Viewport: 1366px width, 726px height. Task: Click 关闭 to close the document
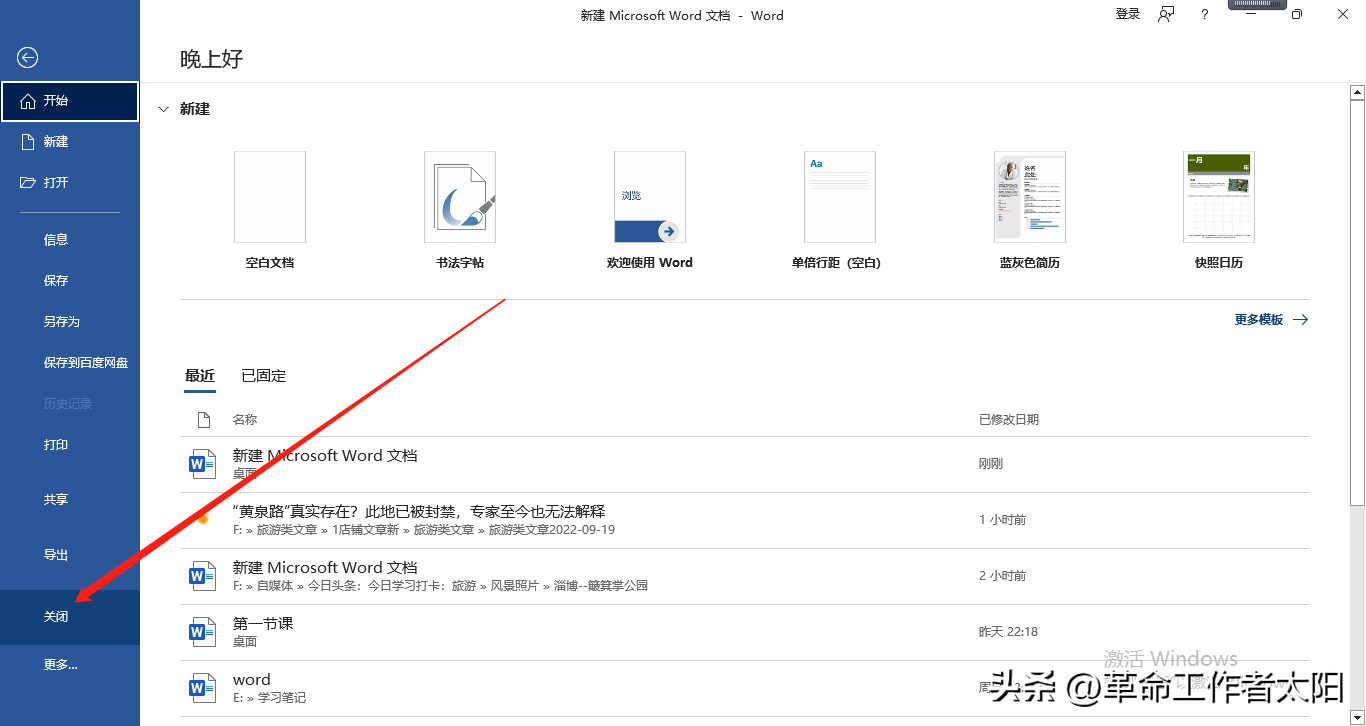[70, 617]
